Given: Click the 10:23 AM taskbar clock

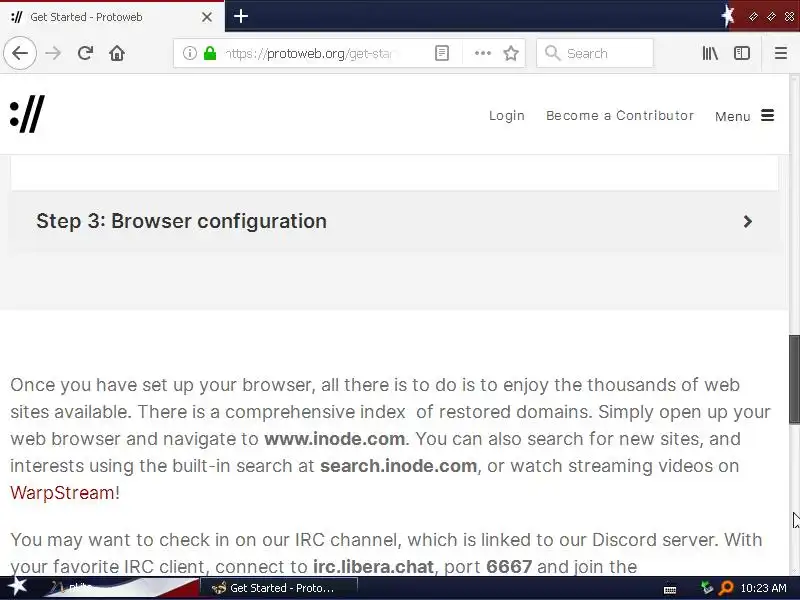Looking at the screenshot, I should click(763, 588).
